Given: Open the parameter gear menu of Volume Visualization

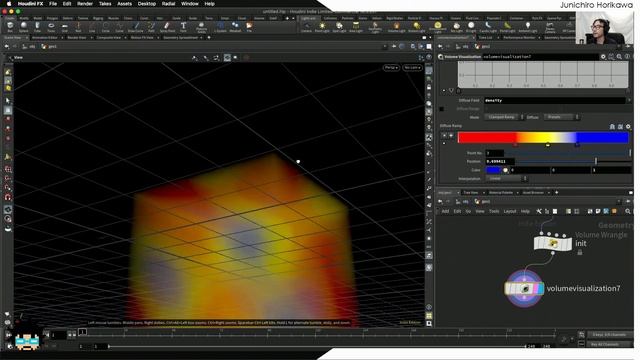Looking at the screenshot, I should [x=603, y=57].
